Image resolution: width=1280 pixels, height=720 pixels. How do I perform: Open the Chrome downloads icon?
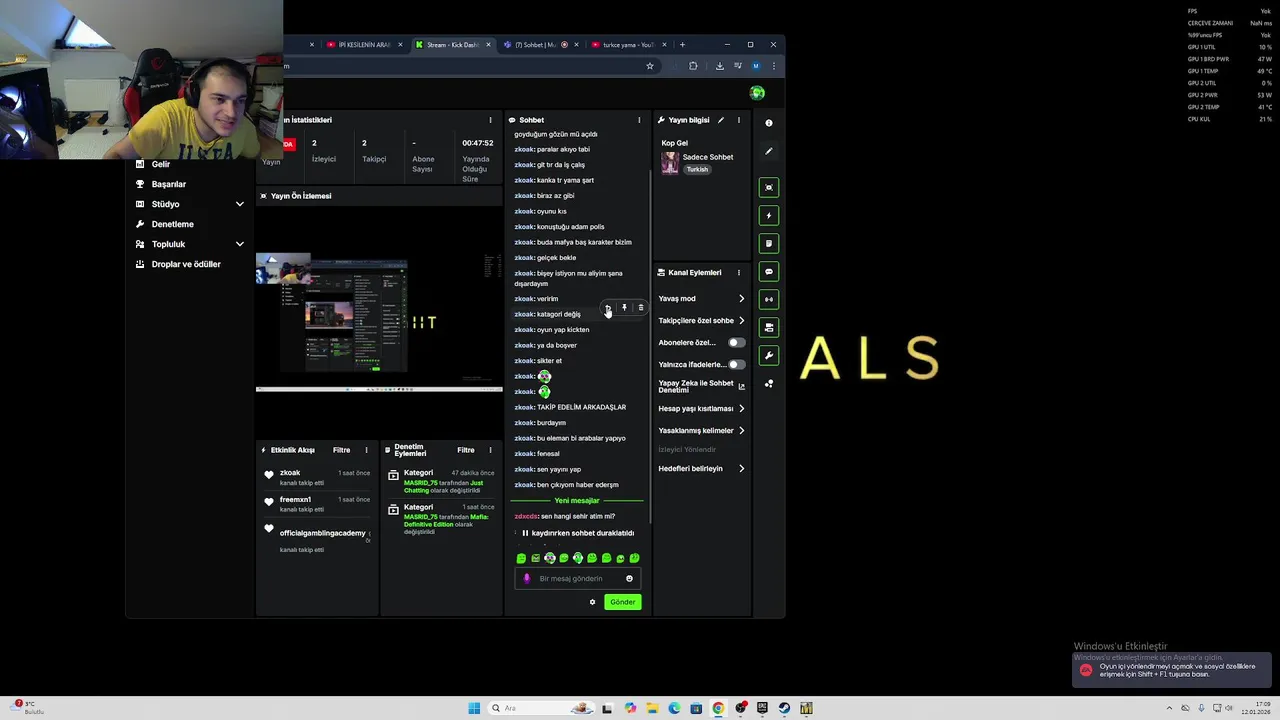[719, 66]
